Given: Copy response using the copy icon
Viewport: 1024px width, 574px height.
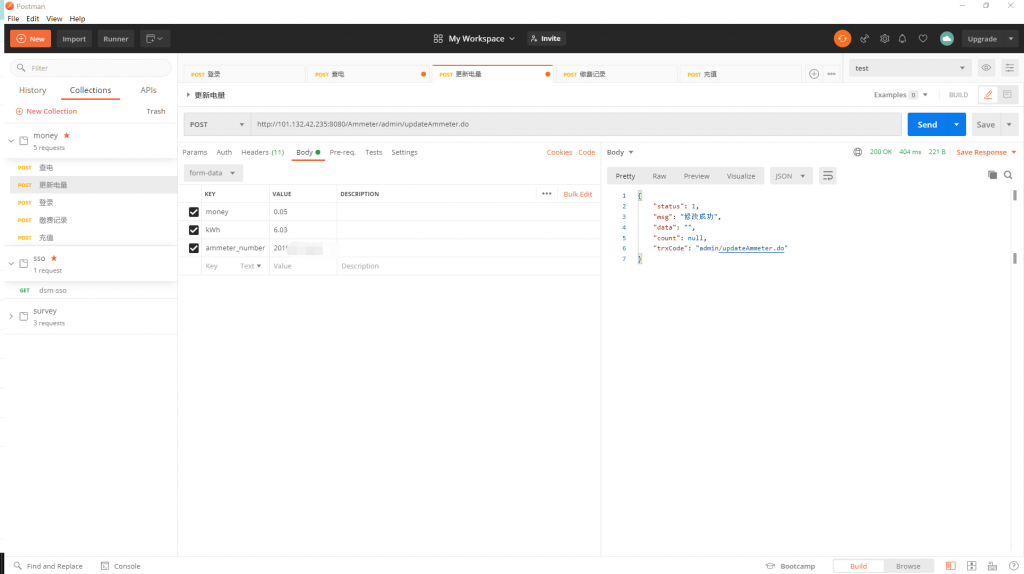Looking at the screenshot, I should (x=992, y=175).
